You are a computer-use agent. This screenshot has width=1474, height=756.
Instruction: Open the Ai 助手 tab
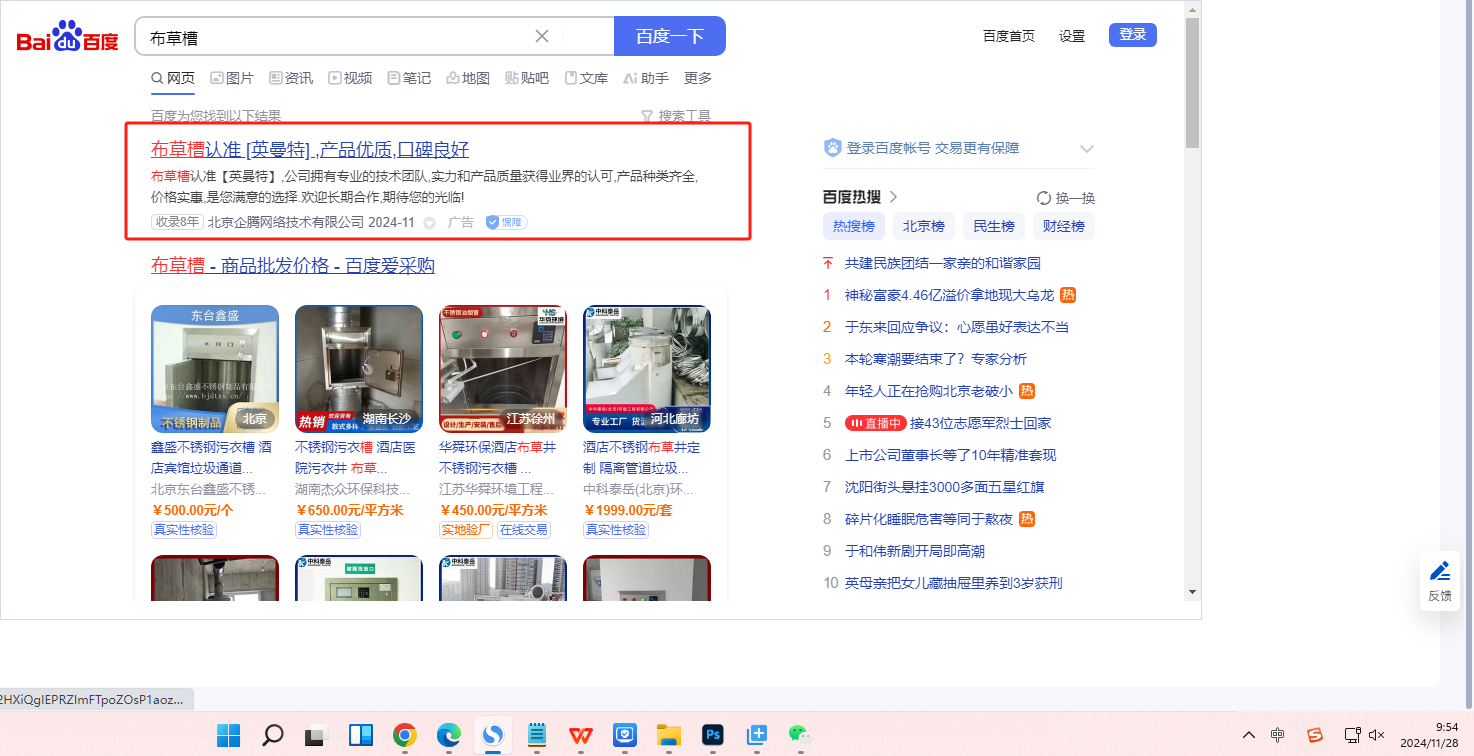coord(646,78)
